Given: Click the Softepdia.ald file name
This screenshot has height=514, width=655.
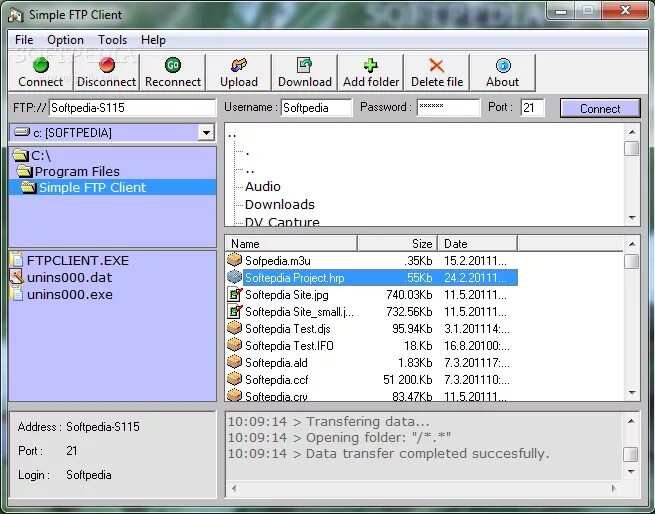Looking at the screenshot, I should pos(276,363).
